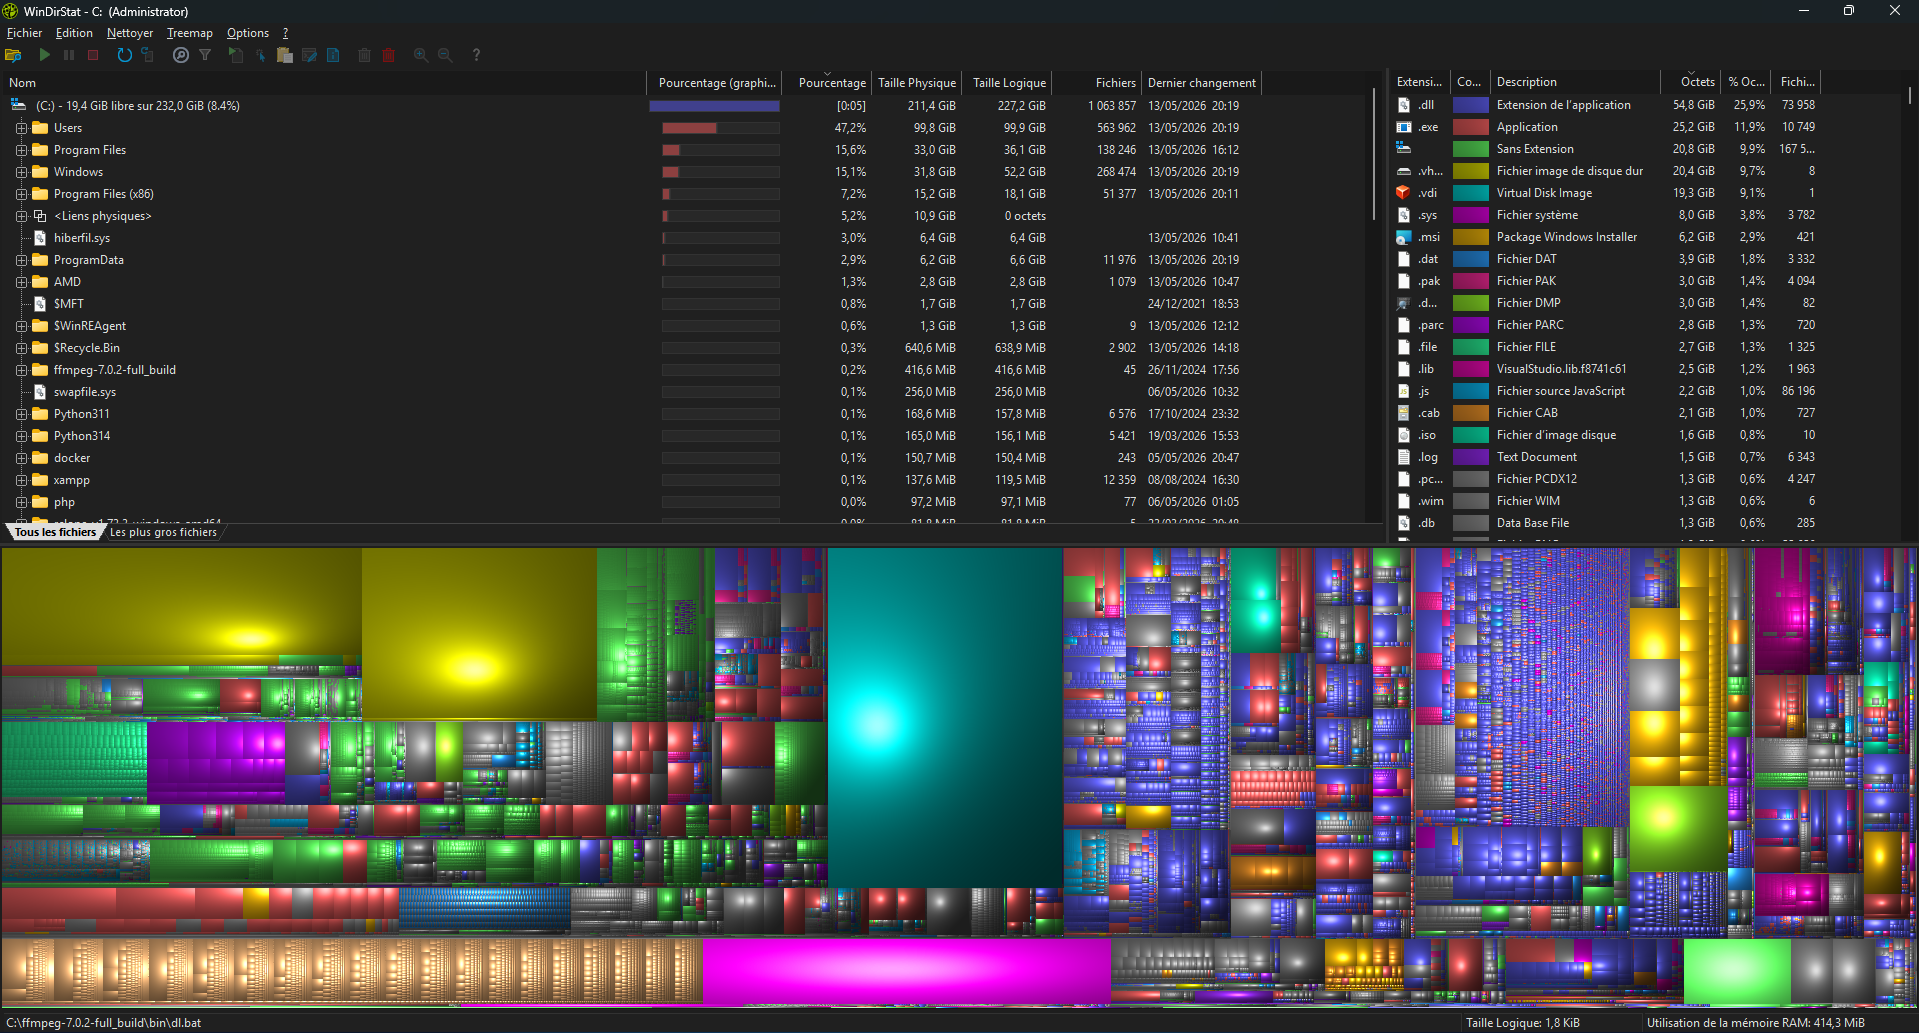This screenshot has height=1033, width=1919.
Task: Click the gray delete to recycle bin icon
Action: [x=365, y=55]
